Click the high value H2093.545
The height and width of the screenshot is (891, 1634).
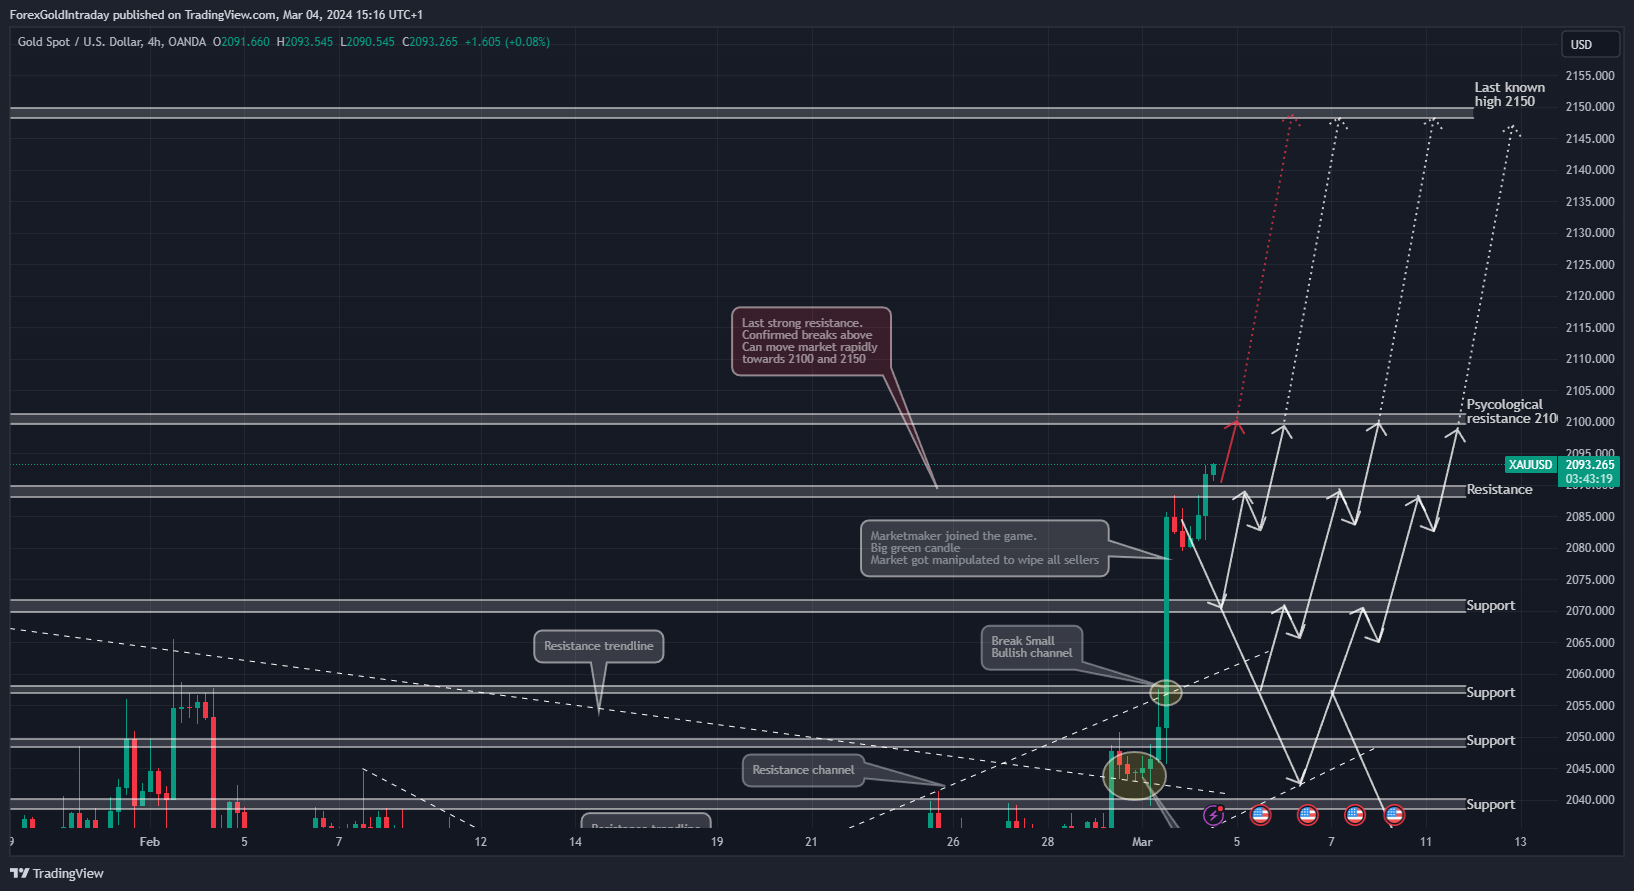tap(305, 42)
